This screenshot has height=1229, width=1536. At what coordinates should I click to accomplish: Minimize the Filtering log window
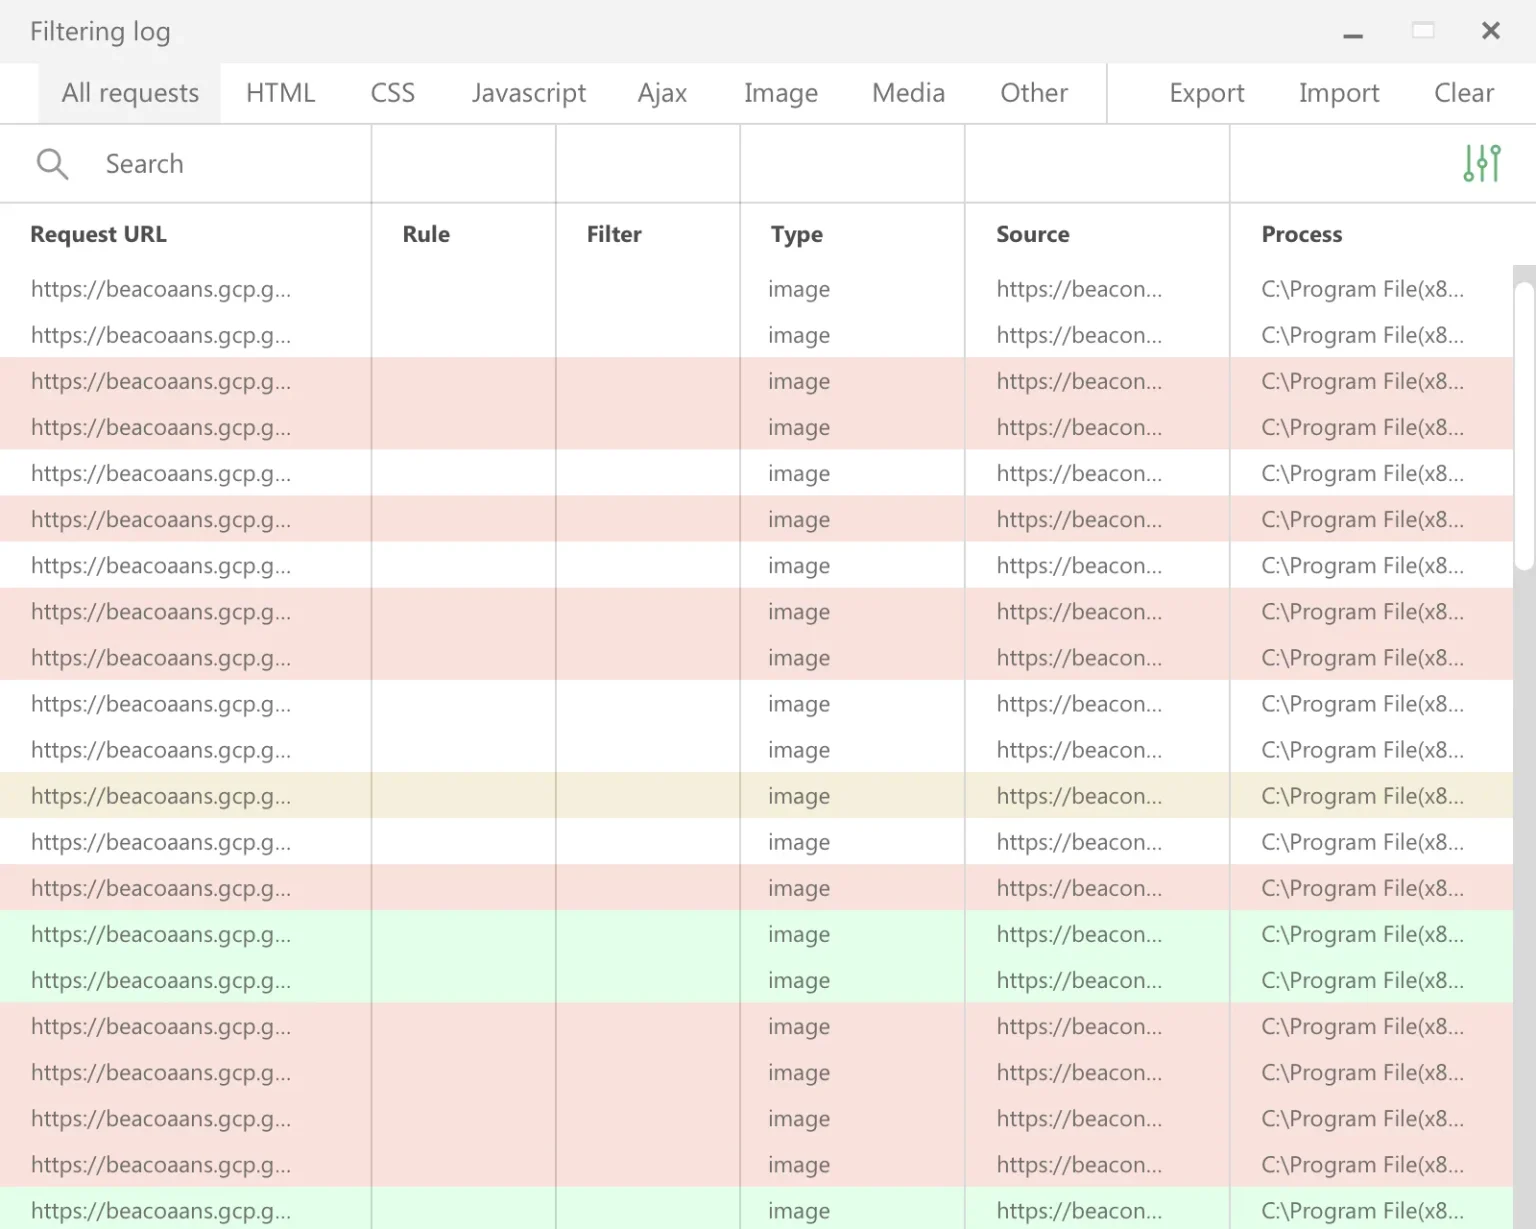[1353, 35]
